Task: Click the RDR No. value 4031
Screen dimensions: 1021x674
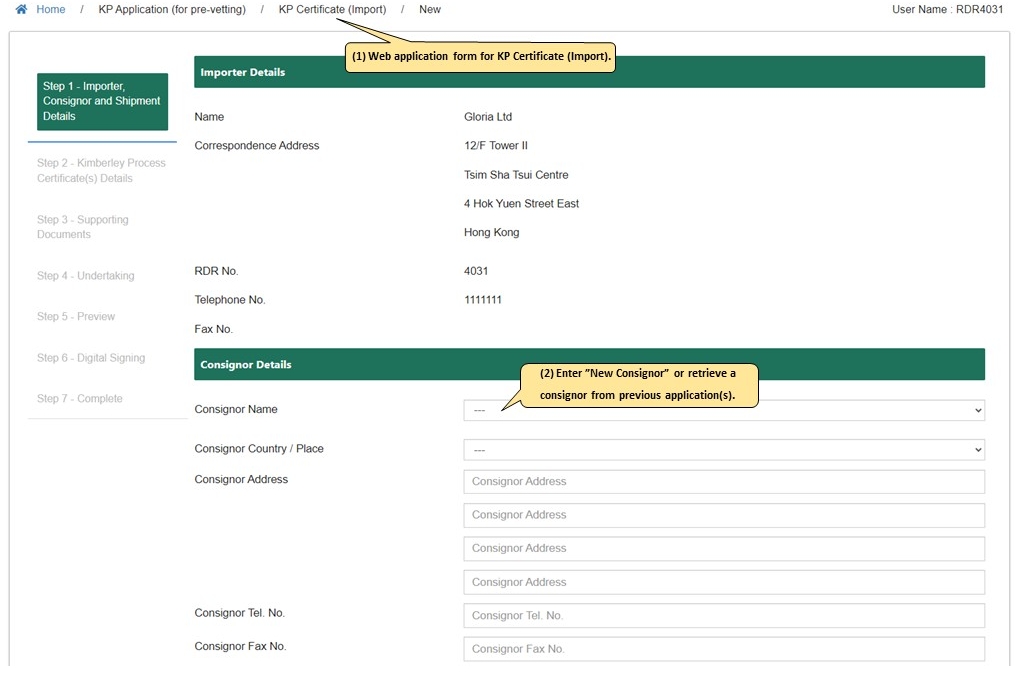Action: (x=476, y=271)
